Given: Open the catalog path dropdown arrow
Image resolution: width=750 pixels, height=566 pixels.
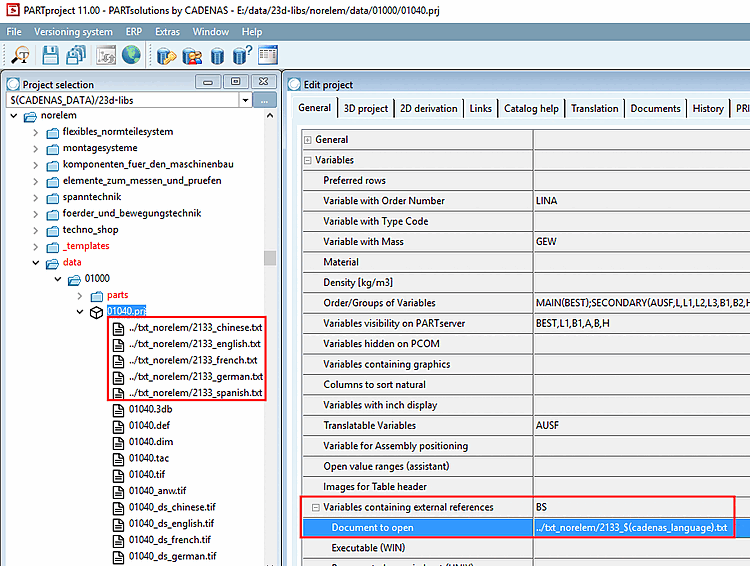Looking at the screenshot, I should pos(245,100).
